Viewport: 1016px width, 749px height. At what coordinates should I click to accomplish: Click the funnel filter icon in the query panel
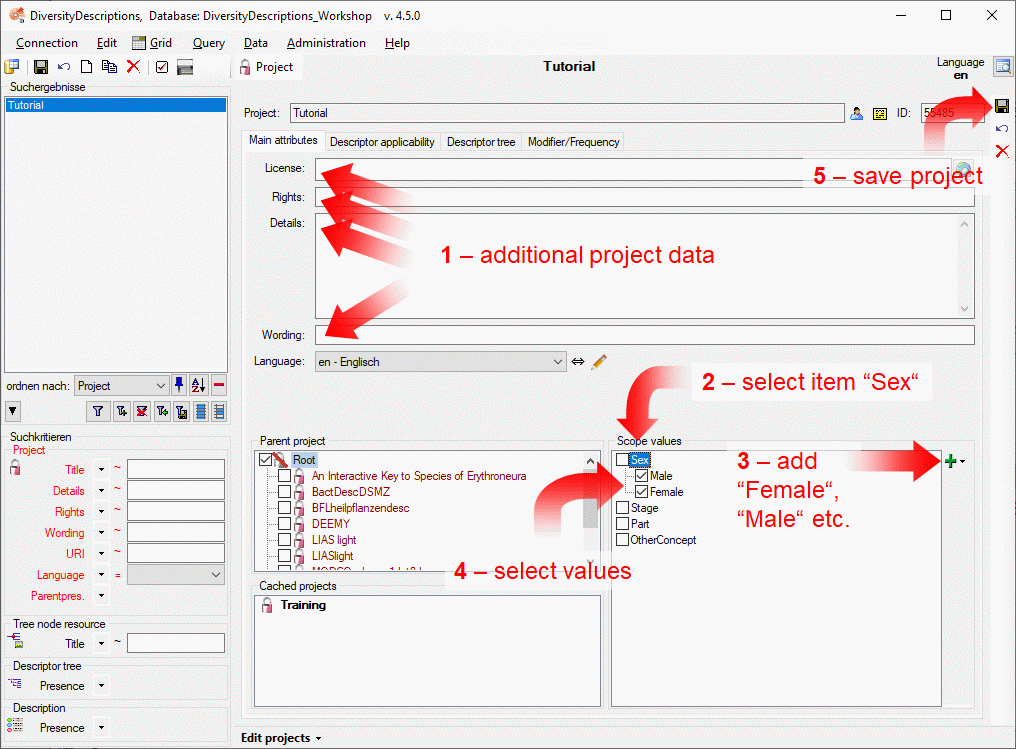click(x=98, y=411)
